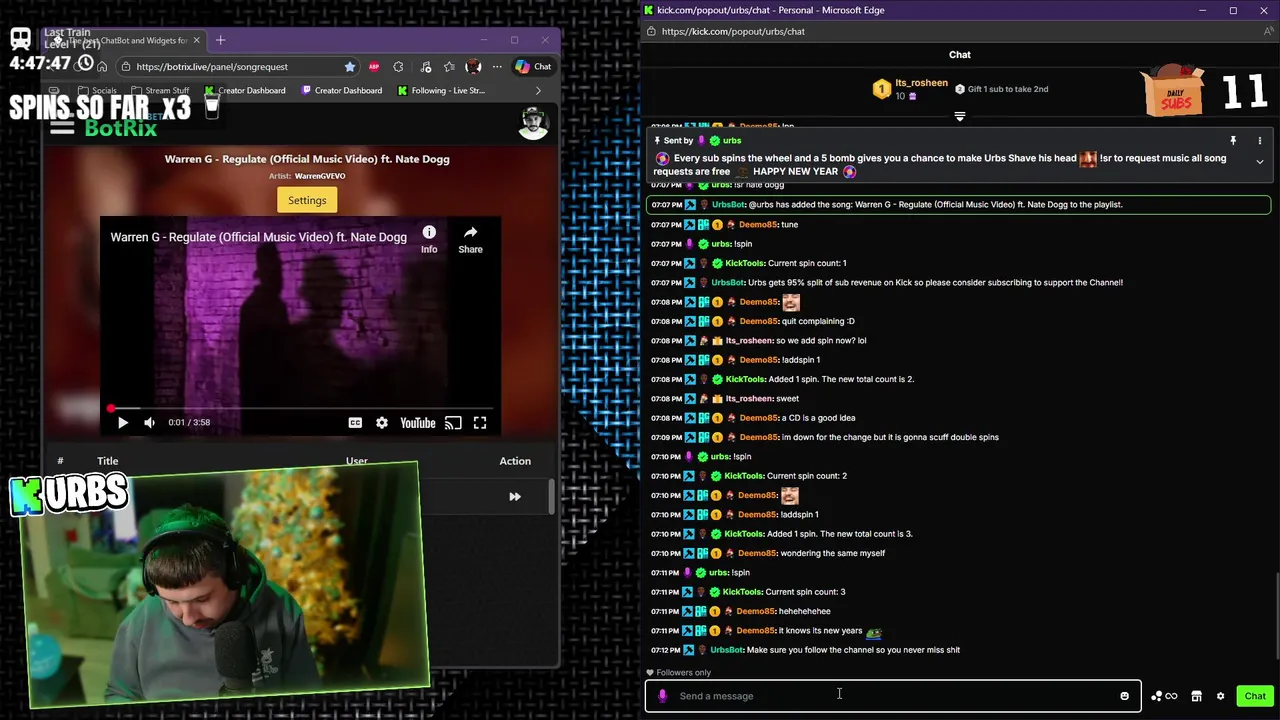Open the video on YouTube via logo
Image resolution: width=1280 pixels, height=720 pixels.
coord(418,423)
